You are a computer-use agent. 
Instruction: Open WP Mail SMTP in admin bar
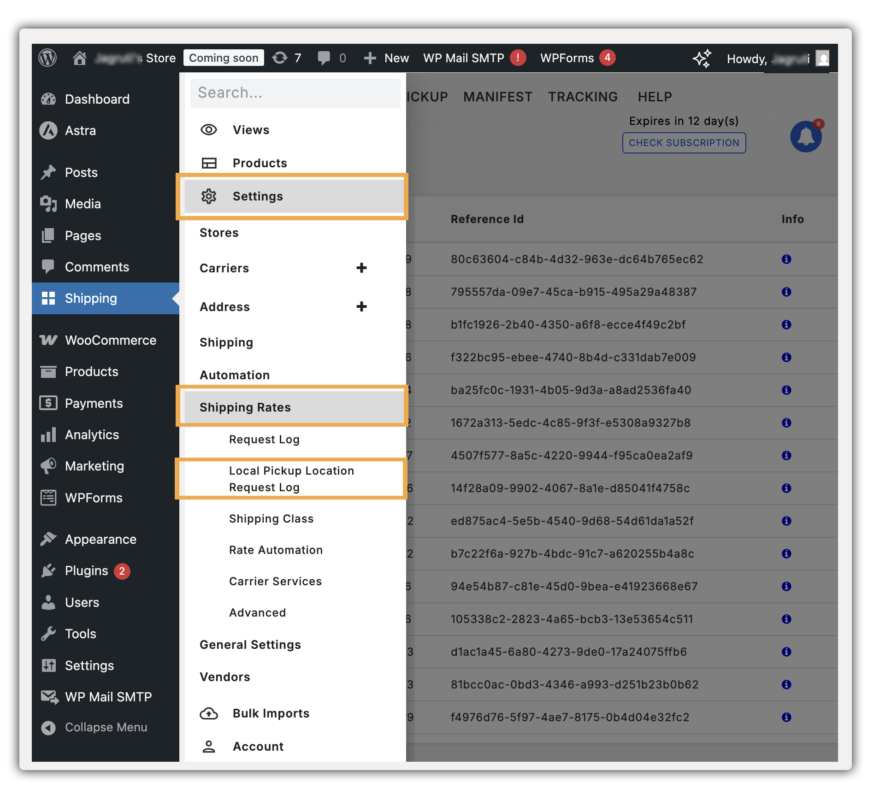pos(474,58)
